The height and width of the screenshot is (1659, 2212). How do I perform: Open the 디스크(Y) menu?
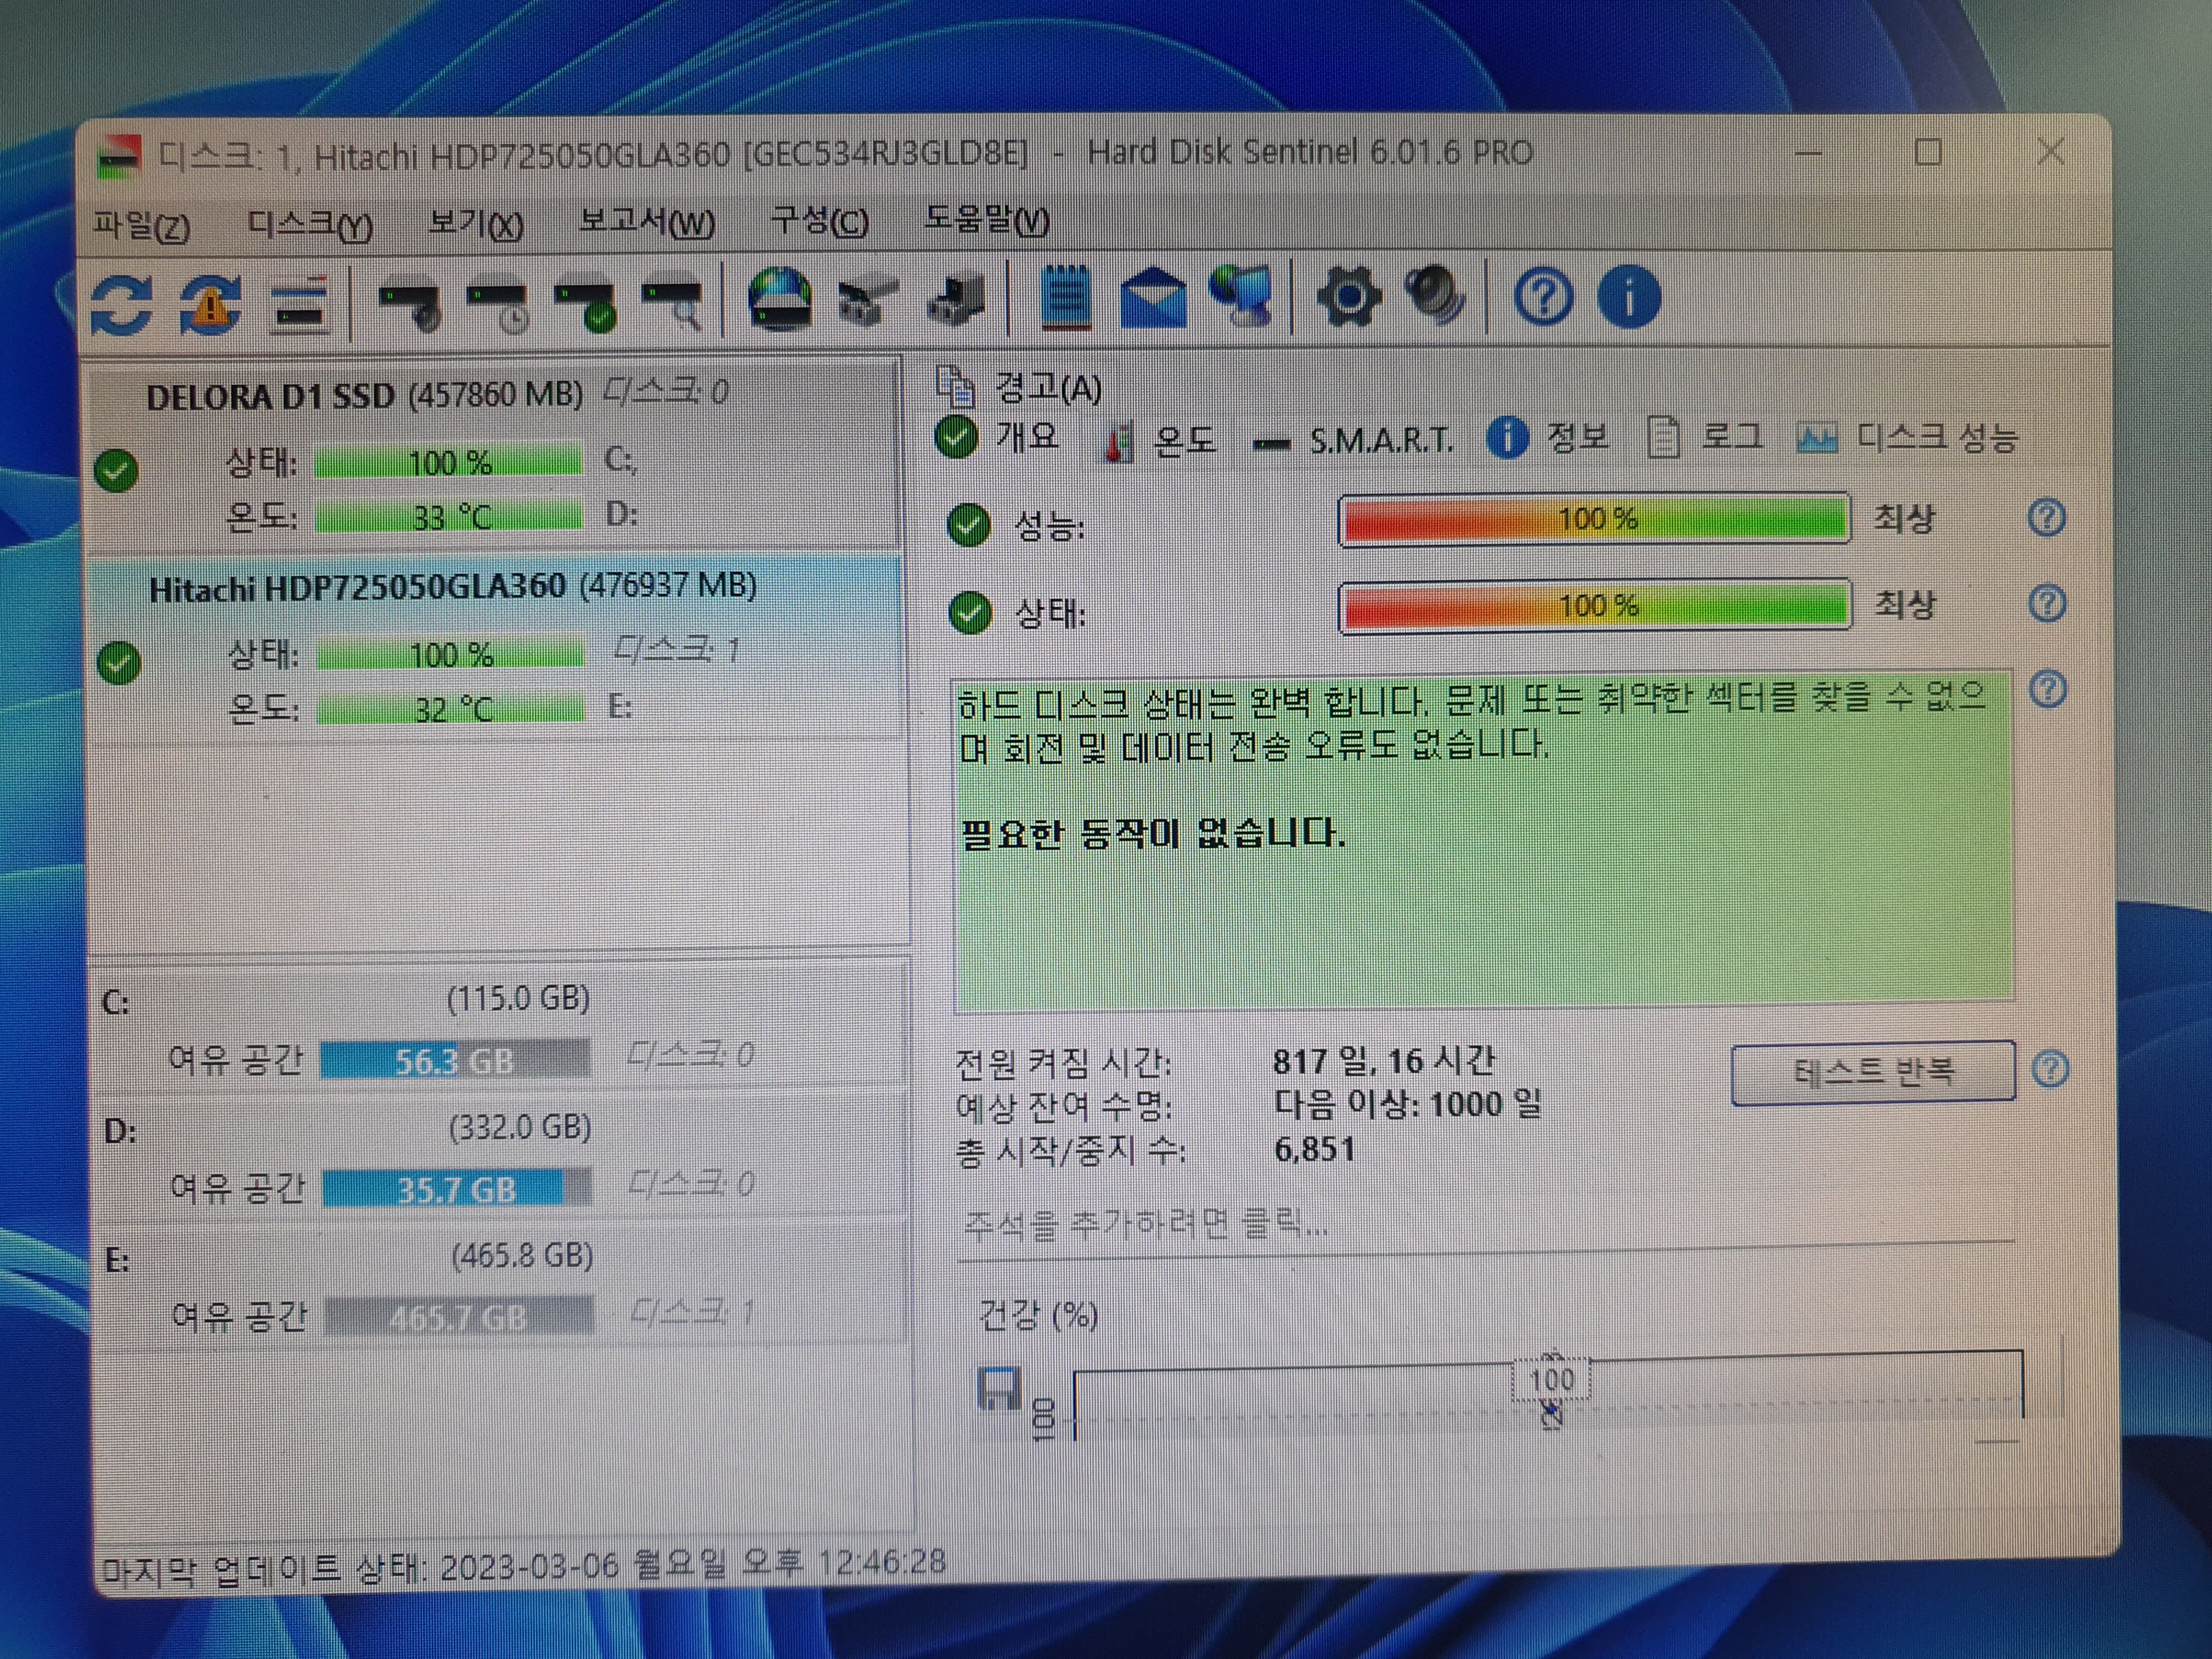310,224
